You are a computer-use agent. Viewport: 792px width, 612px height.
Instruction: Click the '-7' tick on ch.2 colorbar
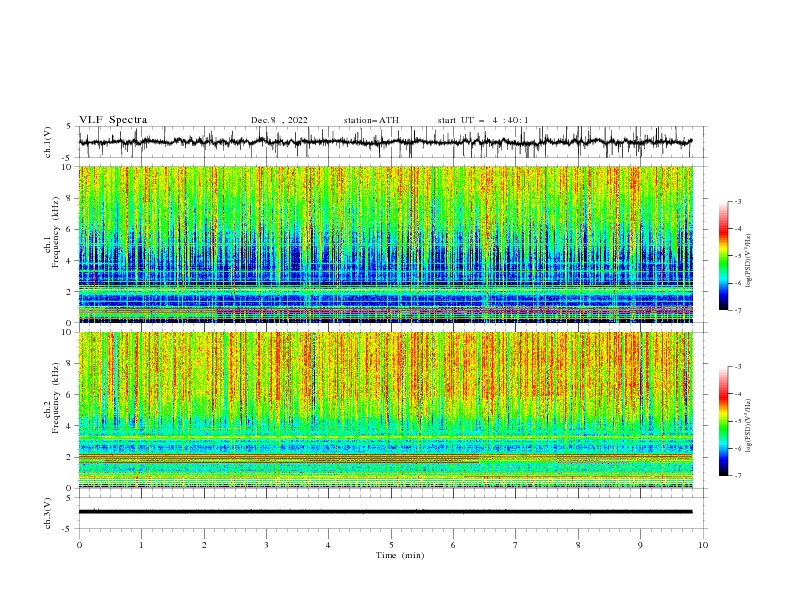[x=737, y=475]
